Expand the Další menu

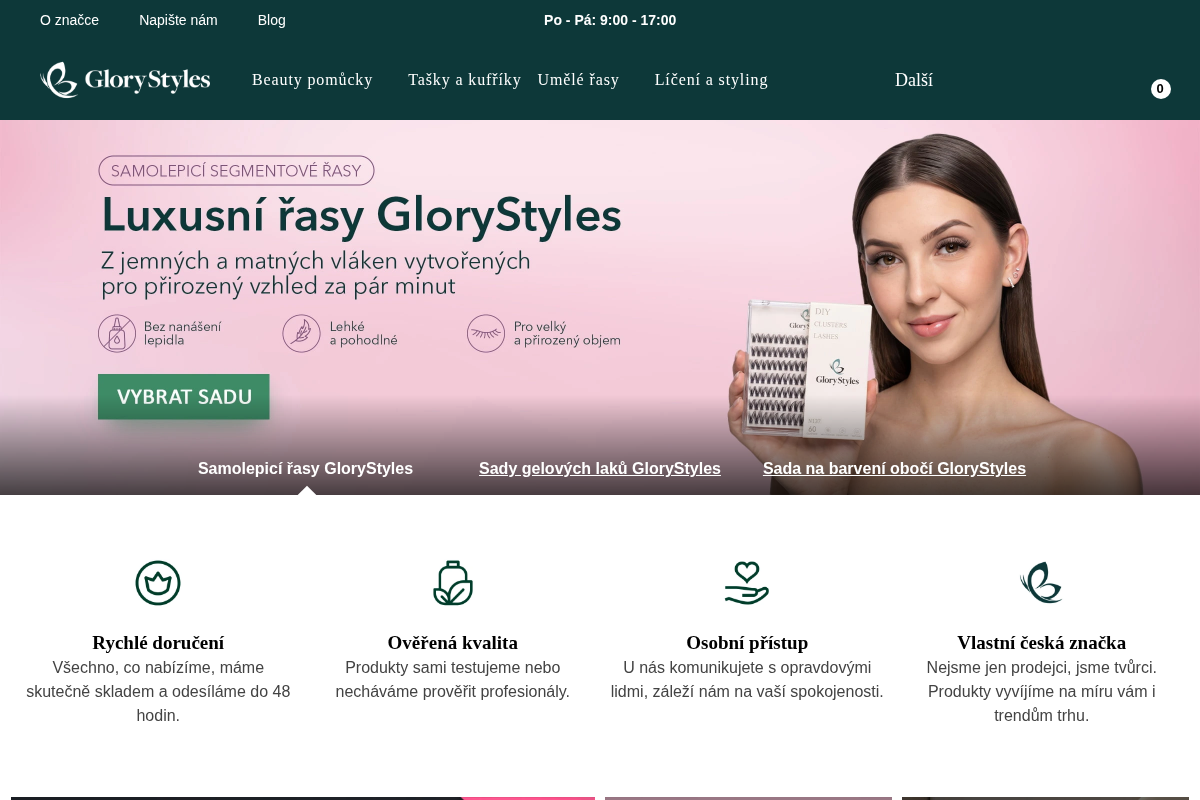(x=914, y=80)
